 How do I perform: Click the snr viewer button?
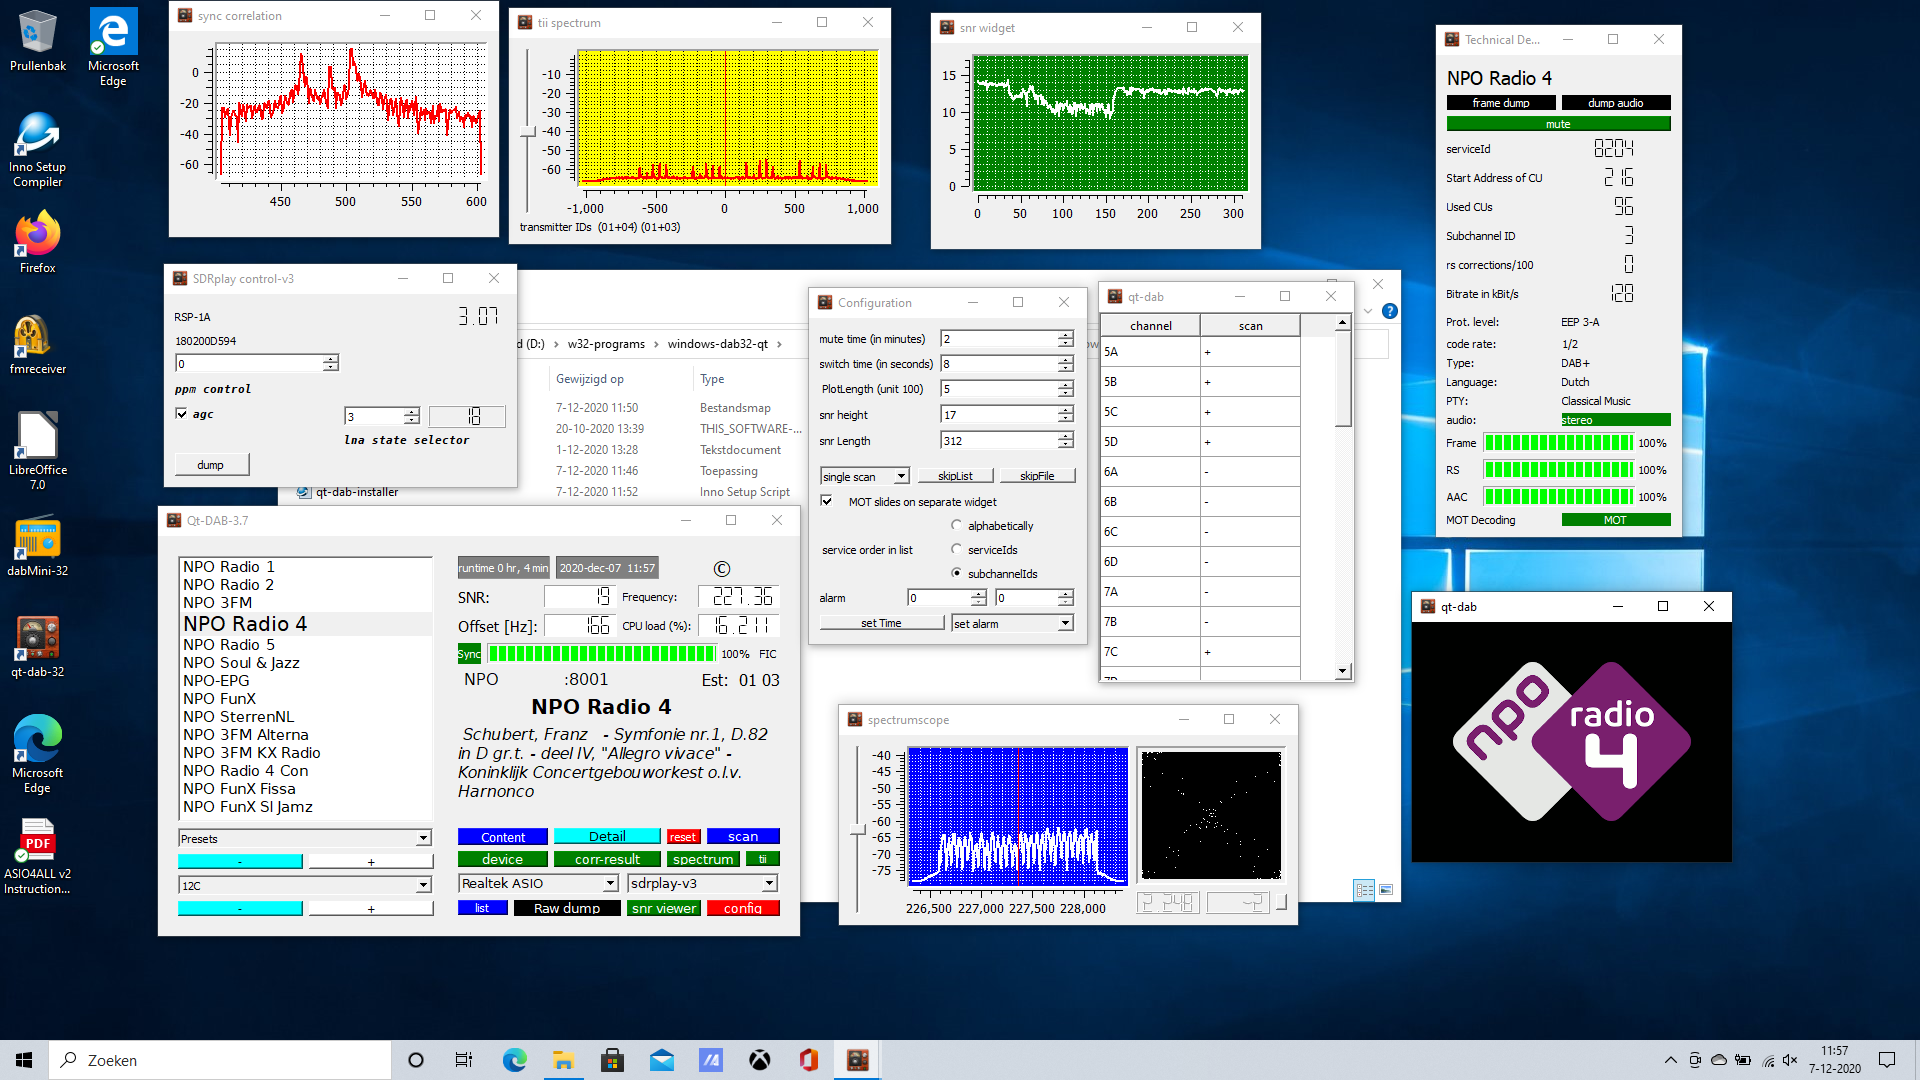(664, 908)
